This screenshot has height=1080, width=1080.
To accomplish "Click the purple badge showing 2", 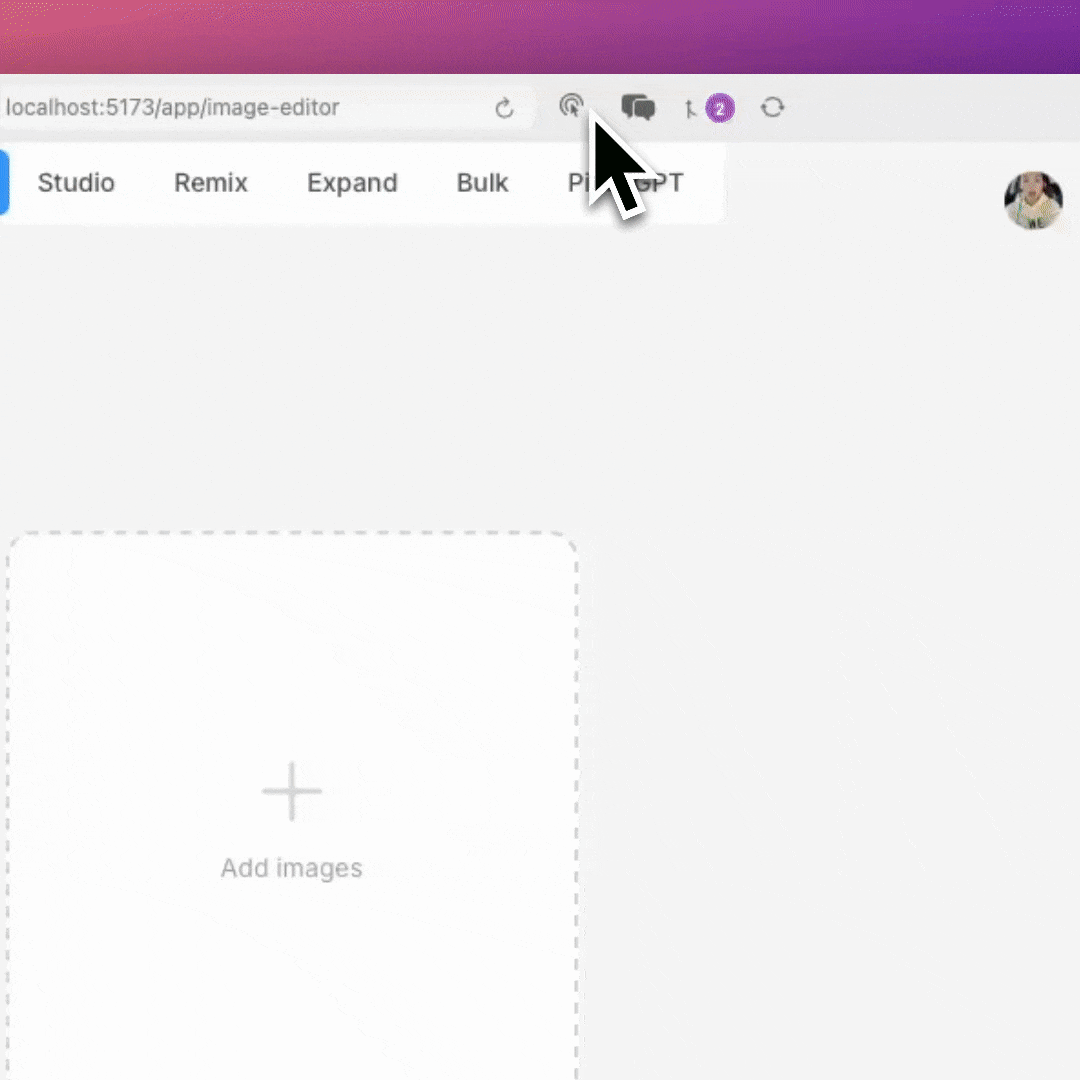I will coord(719,108).
